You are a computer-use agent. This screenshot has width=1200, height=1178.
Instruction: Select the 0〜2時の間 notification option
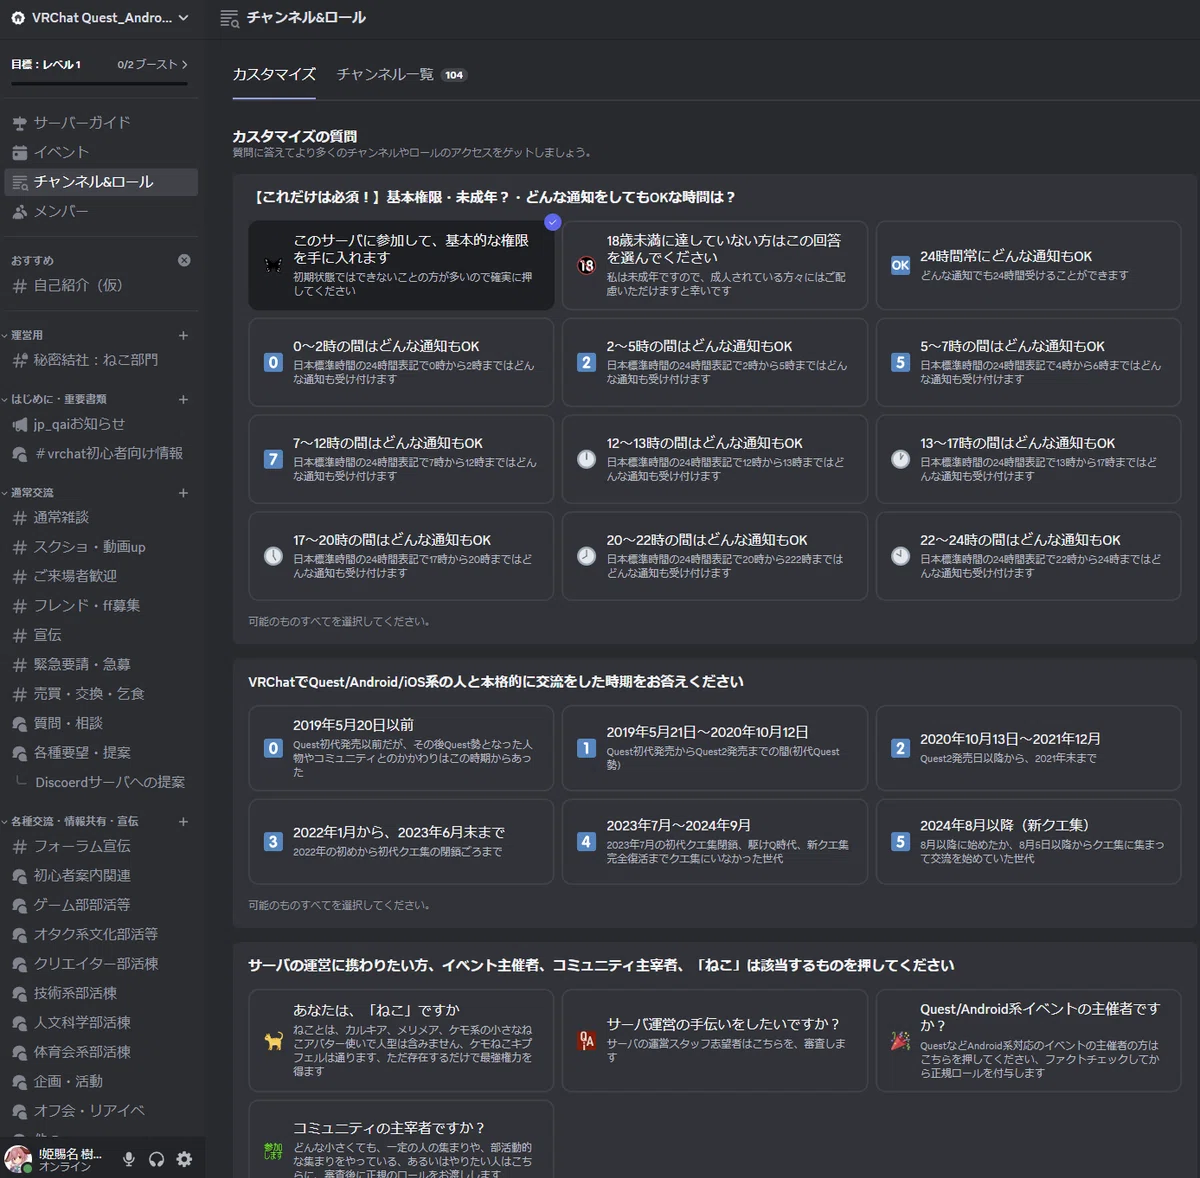[x=401, y=362]
